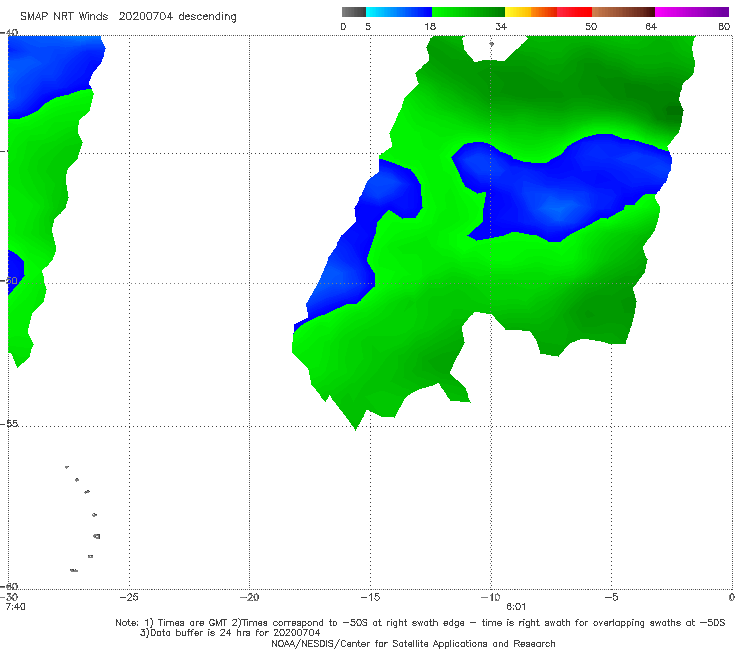This screenshot has width=740, height=650.
Task: Click the '-60' latitude axis label
Action: 9,586
